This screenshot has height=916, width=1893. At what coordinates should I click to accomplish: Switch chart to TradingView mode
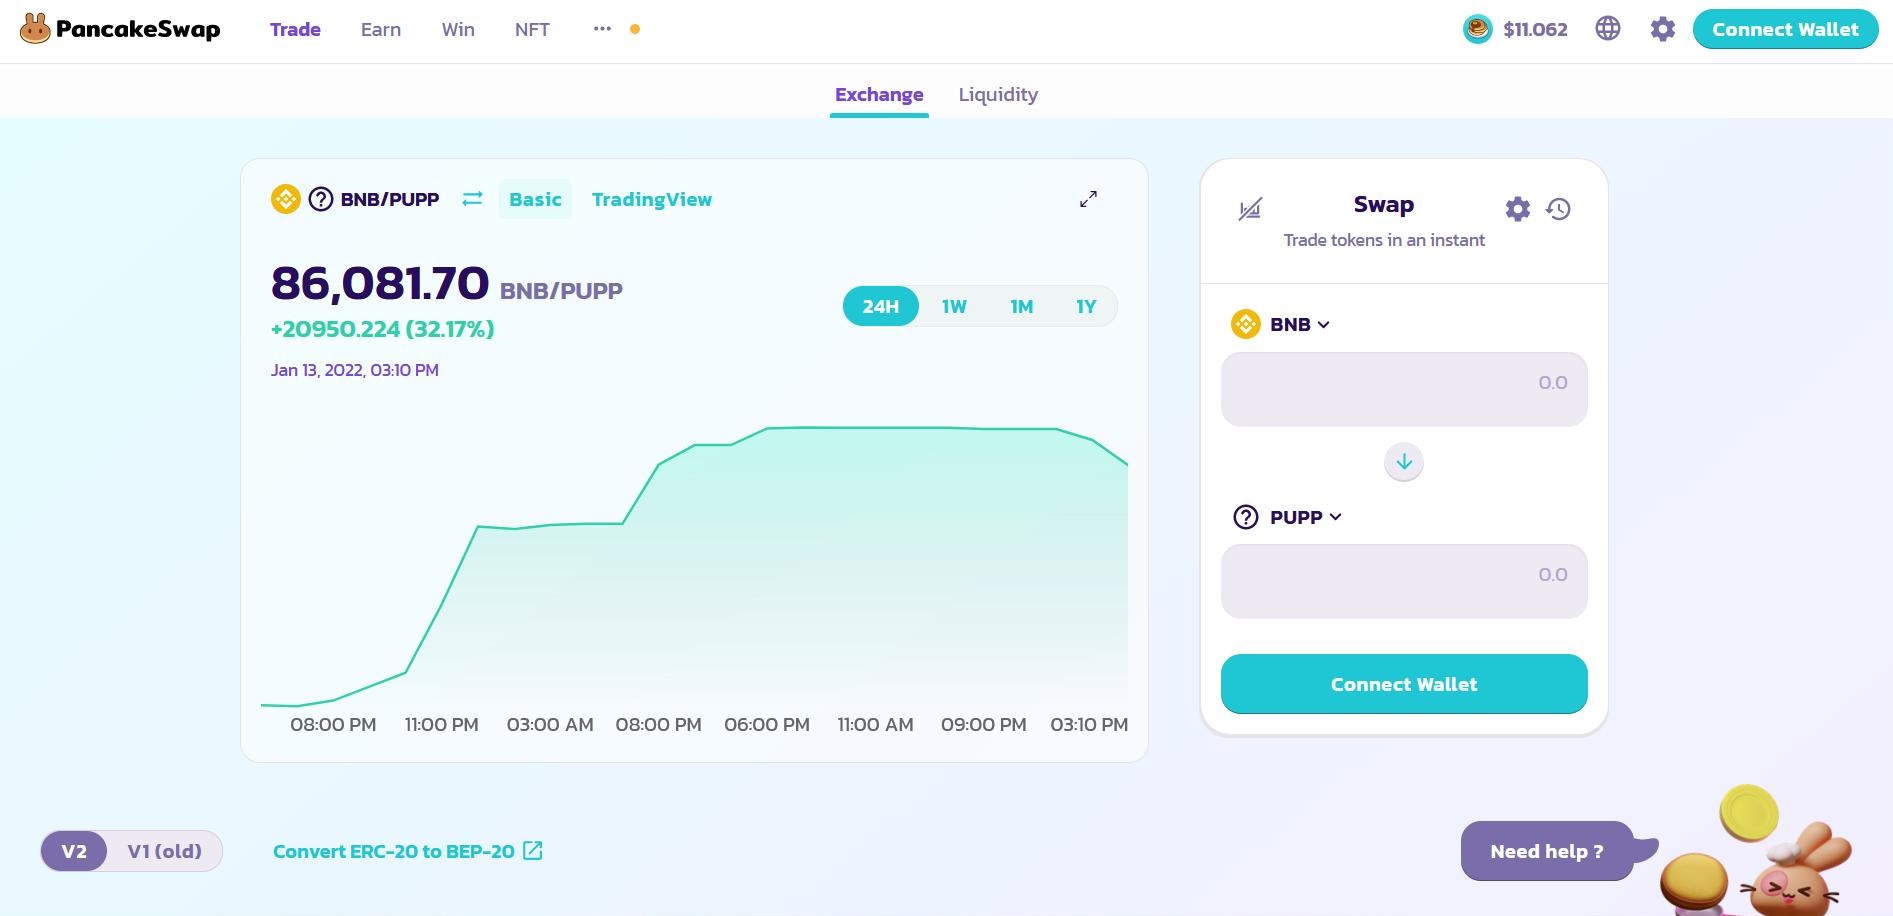click(x=651, y=199)
